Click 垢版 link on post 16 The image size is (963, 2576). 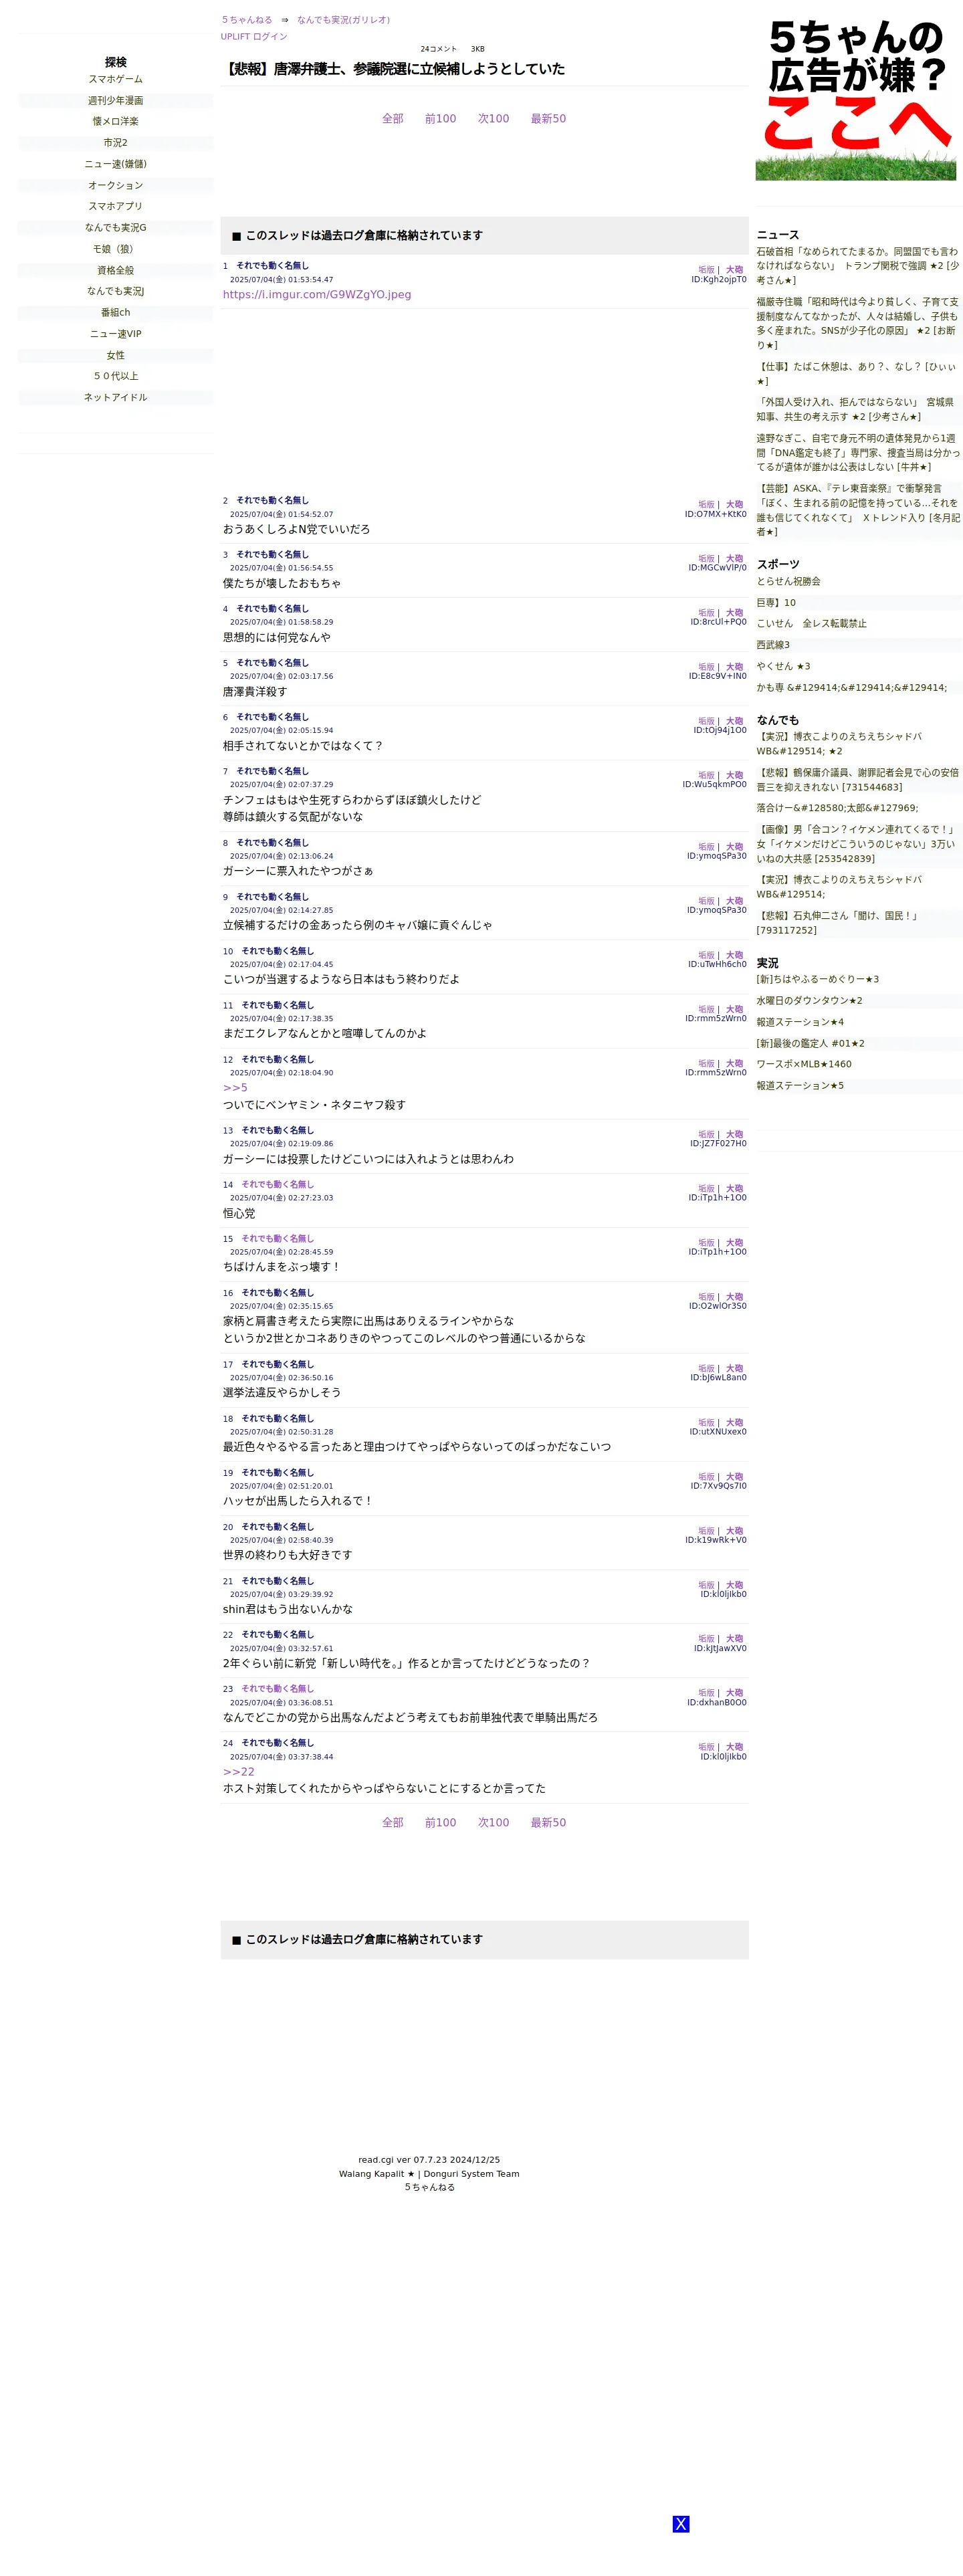706,1297
